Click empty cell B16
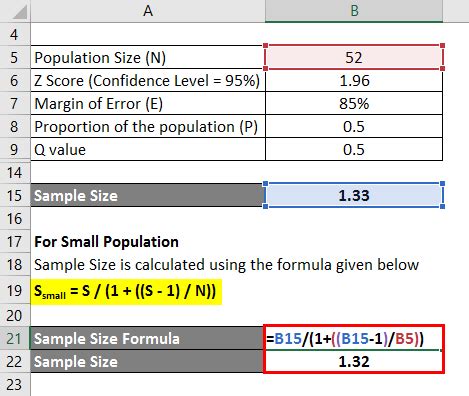The width and height of the screenshot is (469, 396). 354,218
